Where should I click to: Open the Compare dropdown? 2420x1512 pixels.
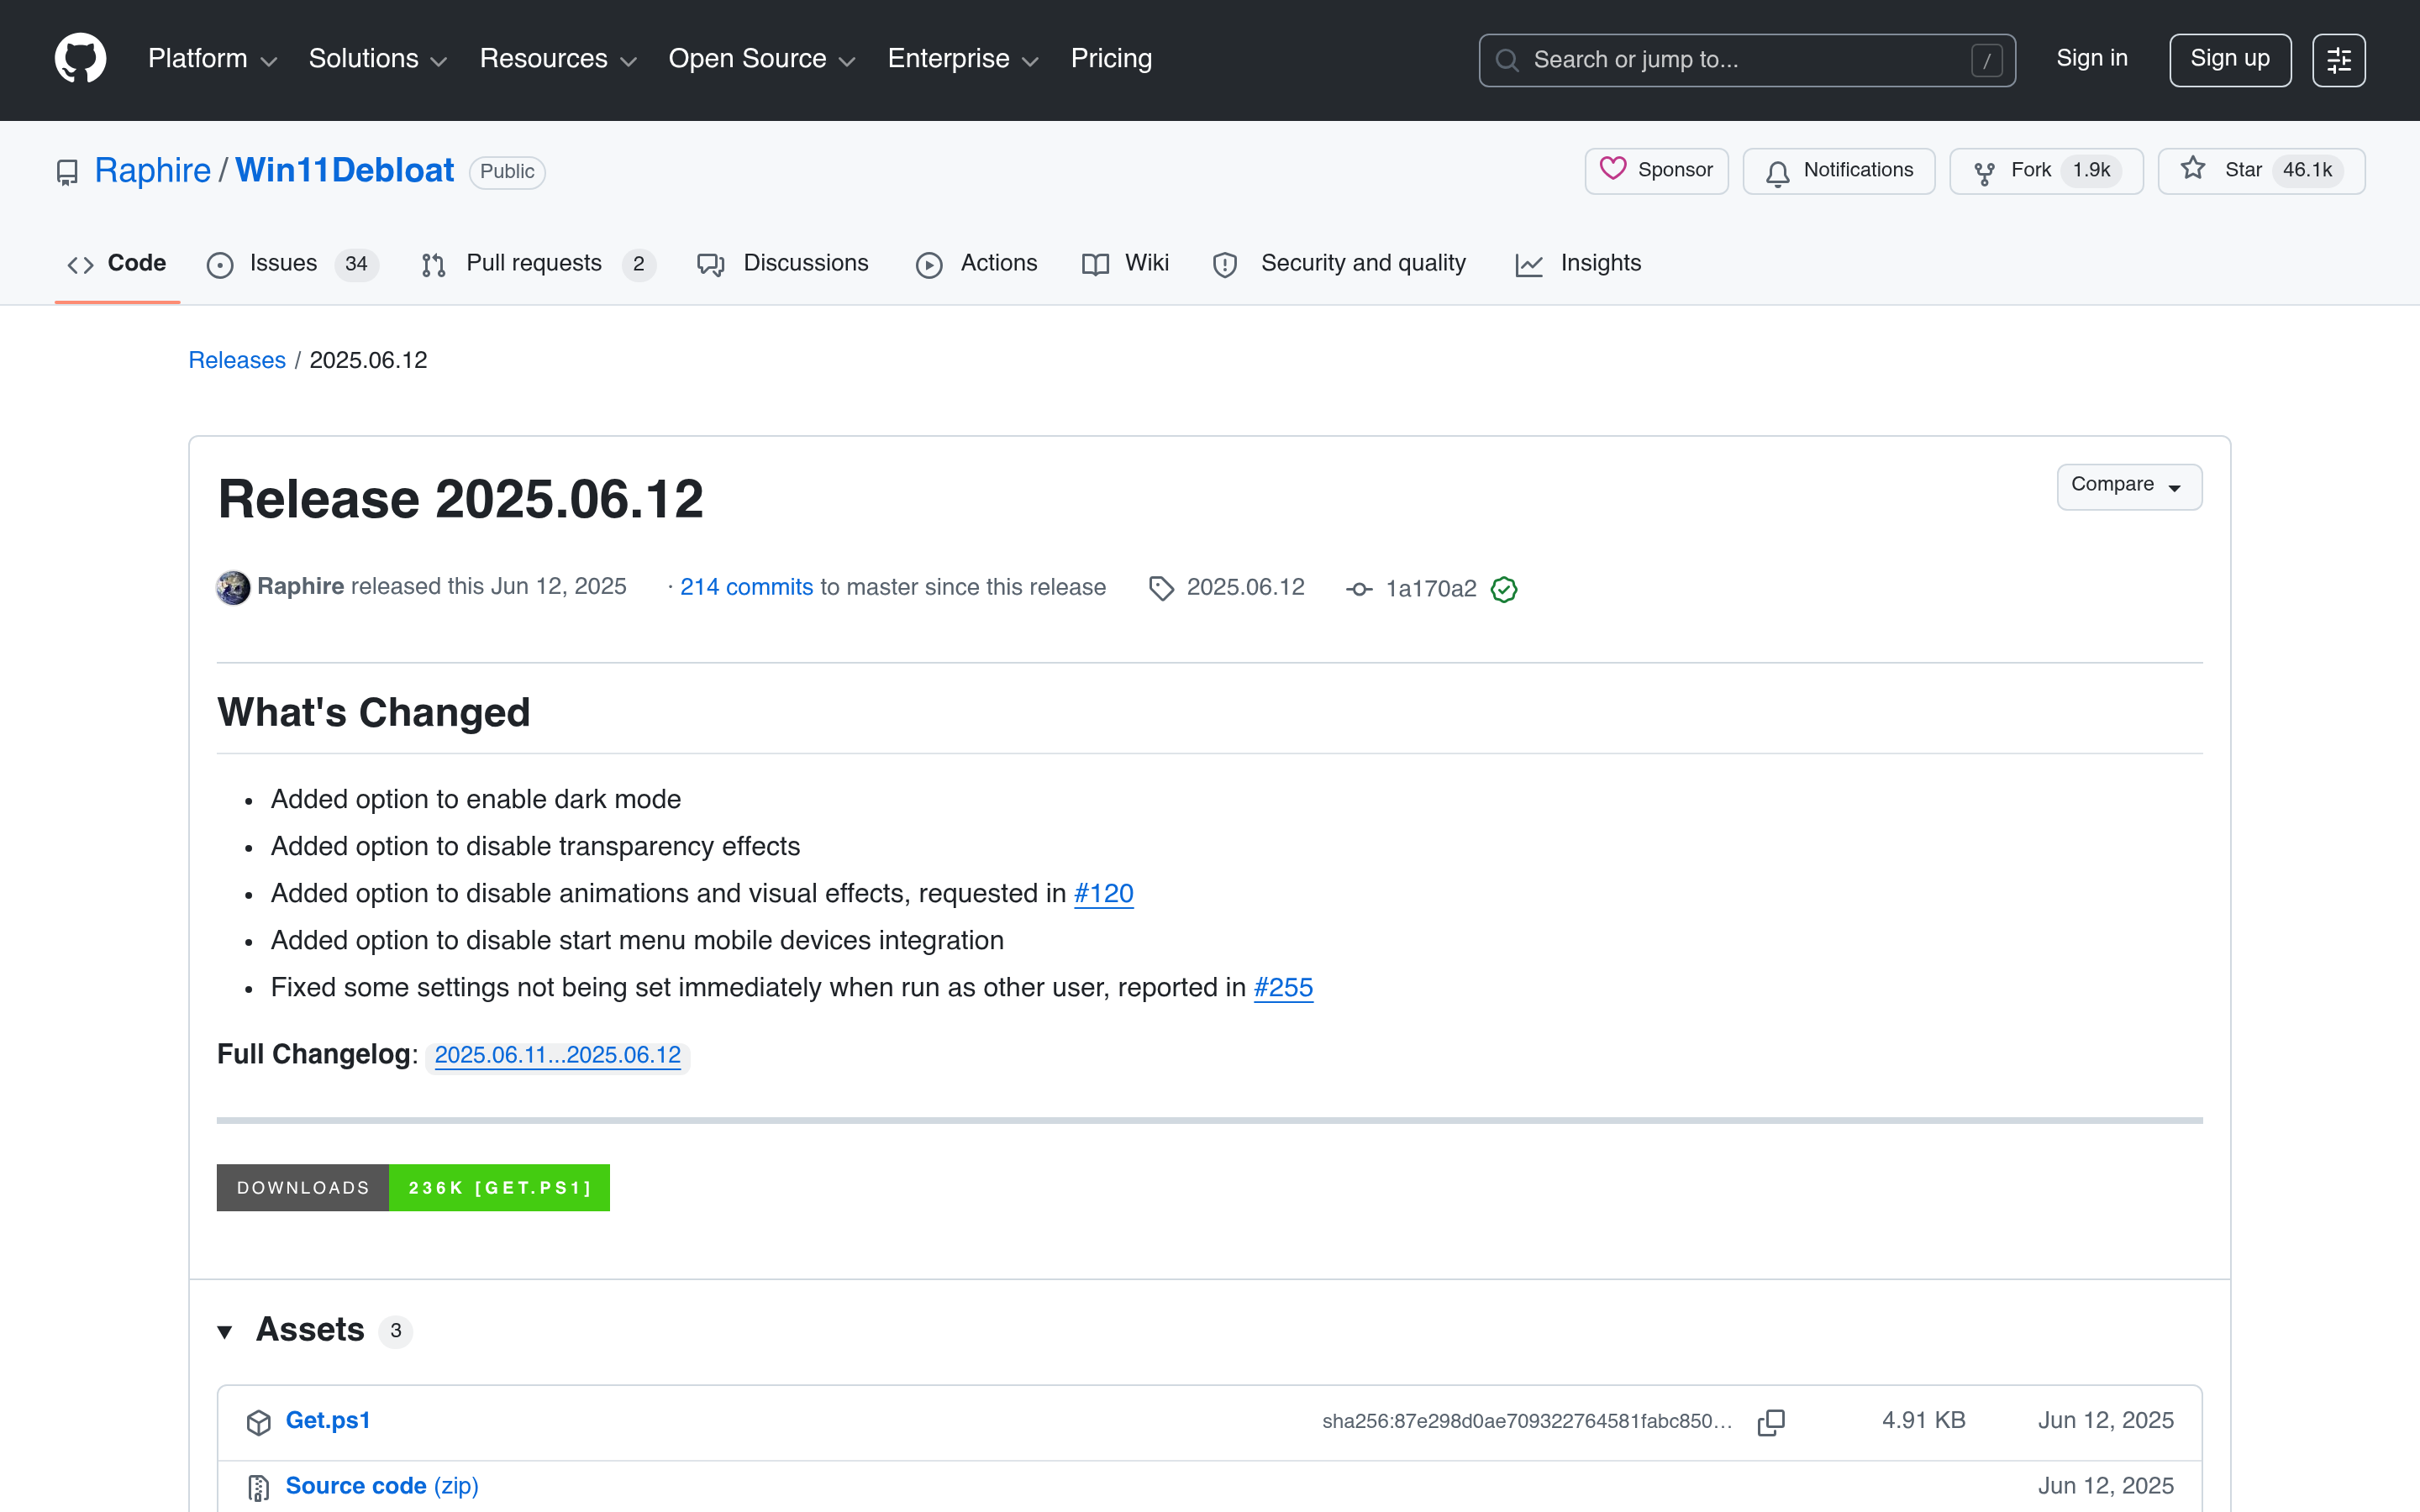(2129, 486)
